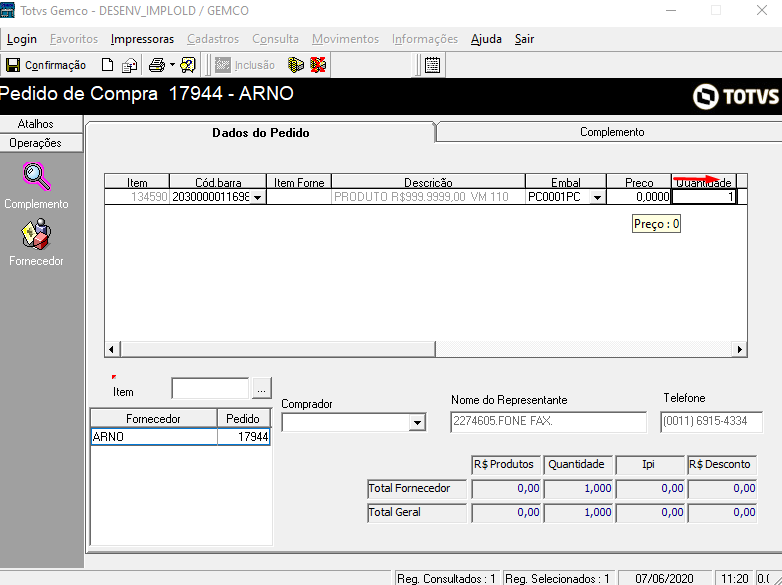782x585 pixels.
Task: Click Reg. Consultados status bar entry
Action: click(446, 579)
